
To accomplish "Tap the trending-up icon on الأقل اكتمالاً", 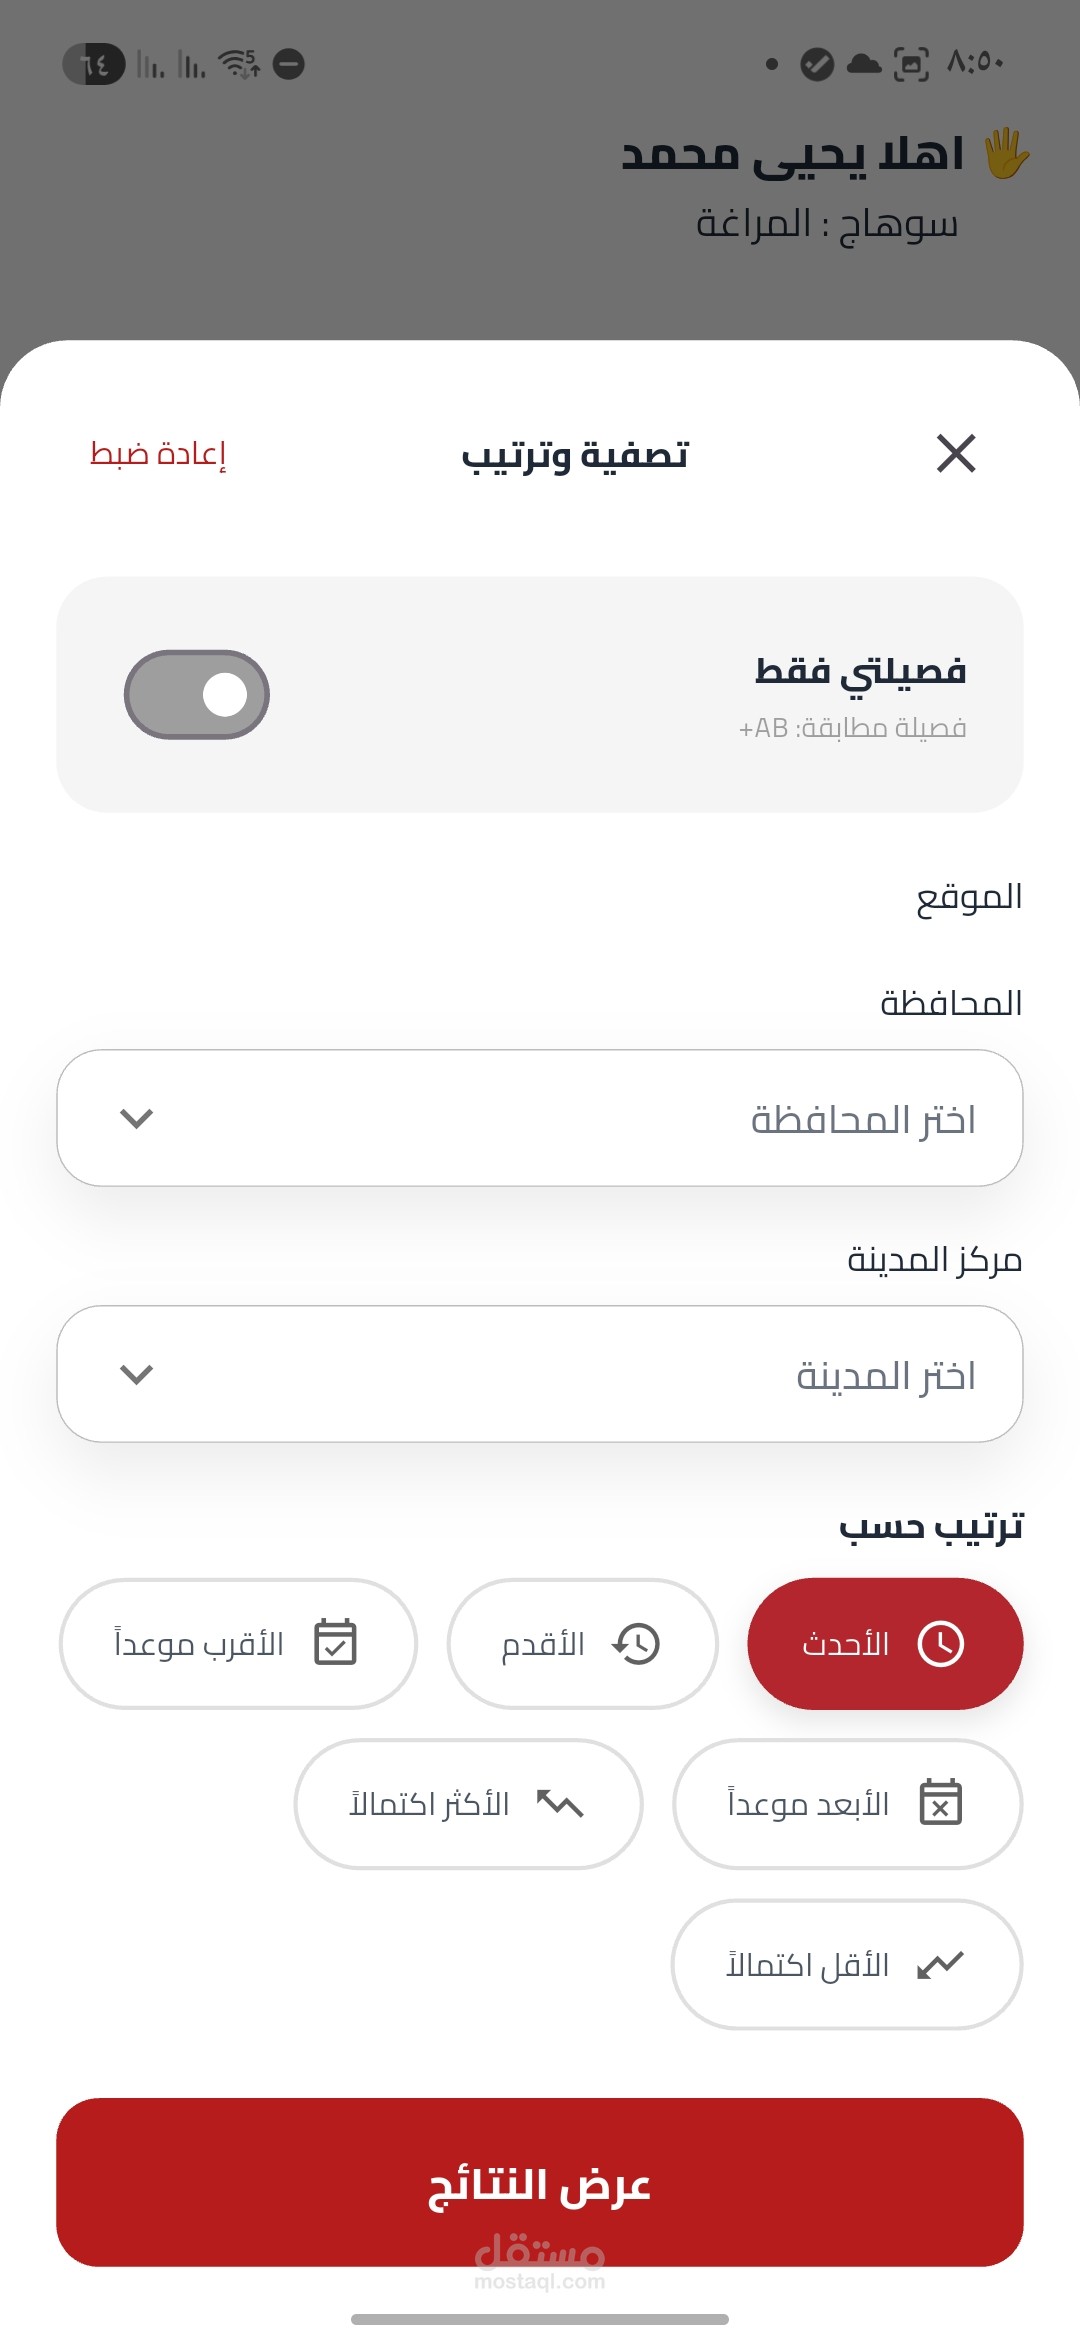I will (x=941, y=1965).
